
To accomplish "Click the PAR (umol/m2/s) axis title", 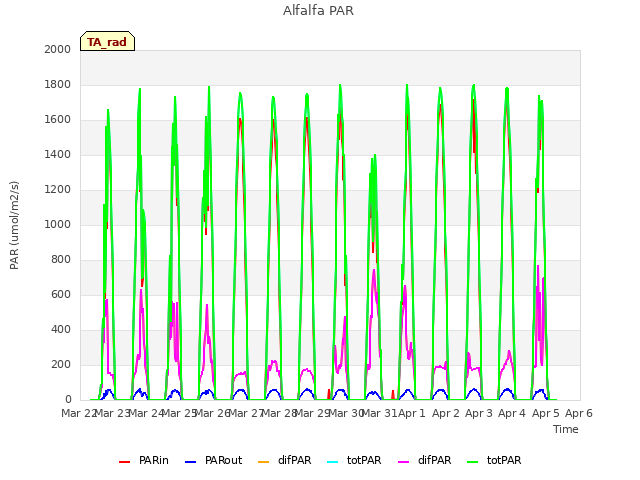I will [14, 225].
